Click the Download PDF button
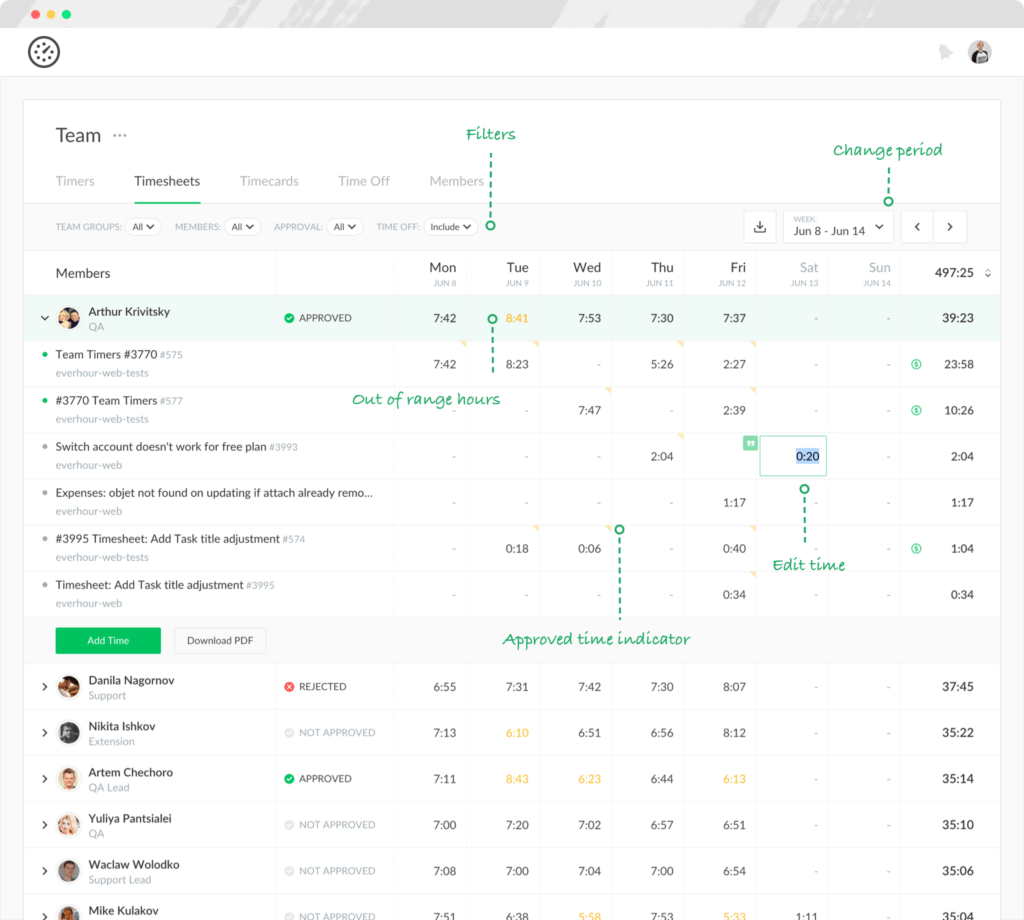The height and width of the screenshot is (920, 1024). 220,640
